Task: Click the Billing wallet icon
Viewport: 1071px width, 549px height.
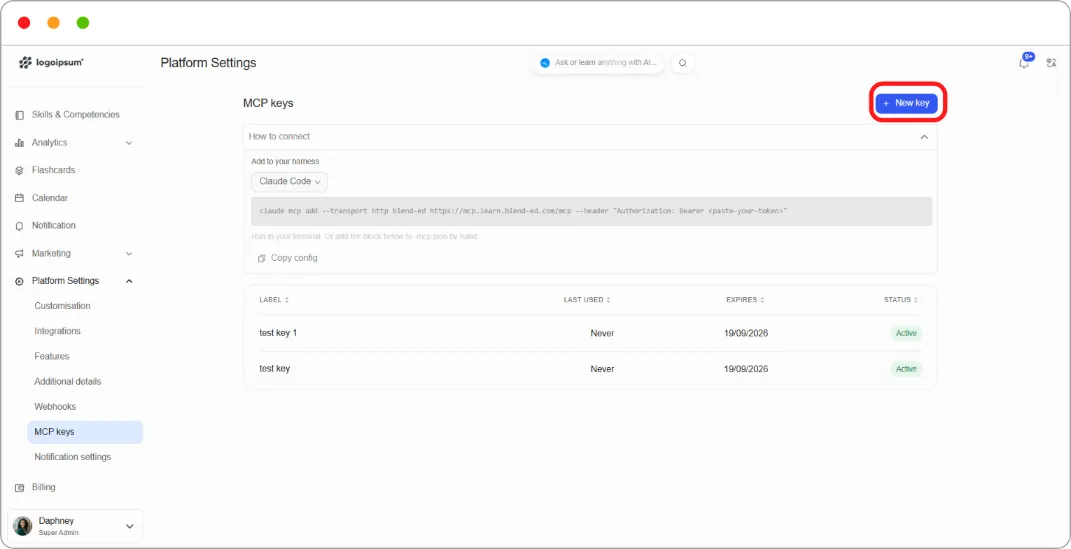Action: [x=19, y=488]
